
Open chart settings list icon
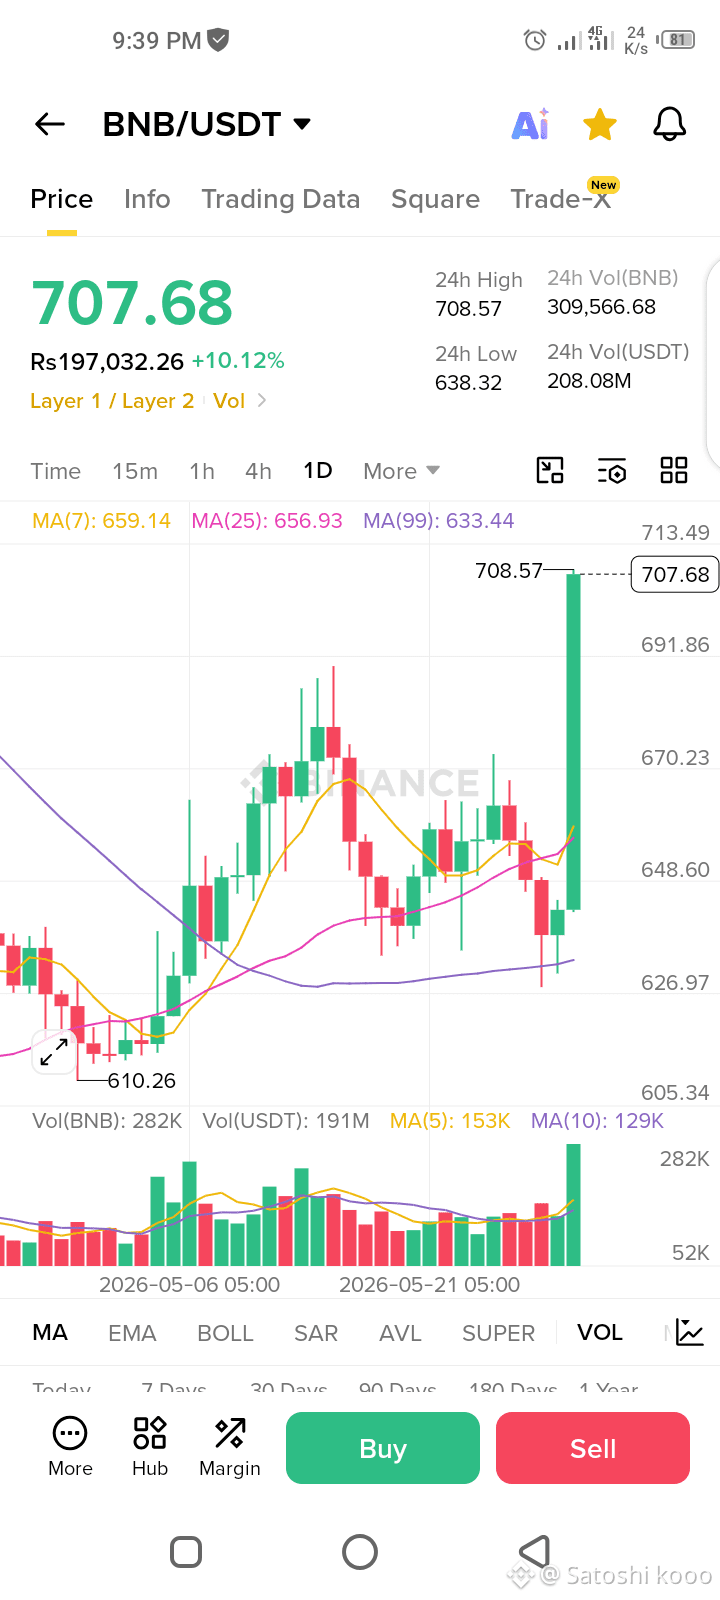[612, 470]
